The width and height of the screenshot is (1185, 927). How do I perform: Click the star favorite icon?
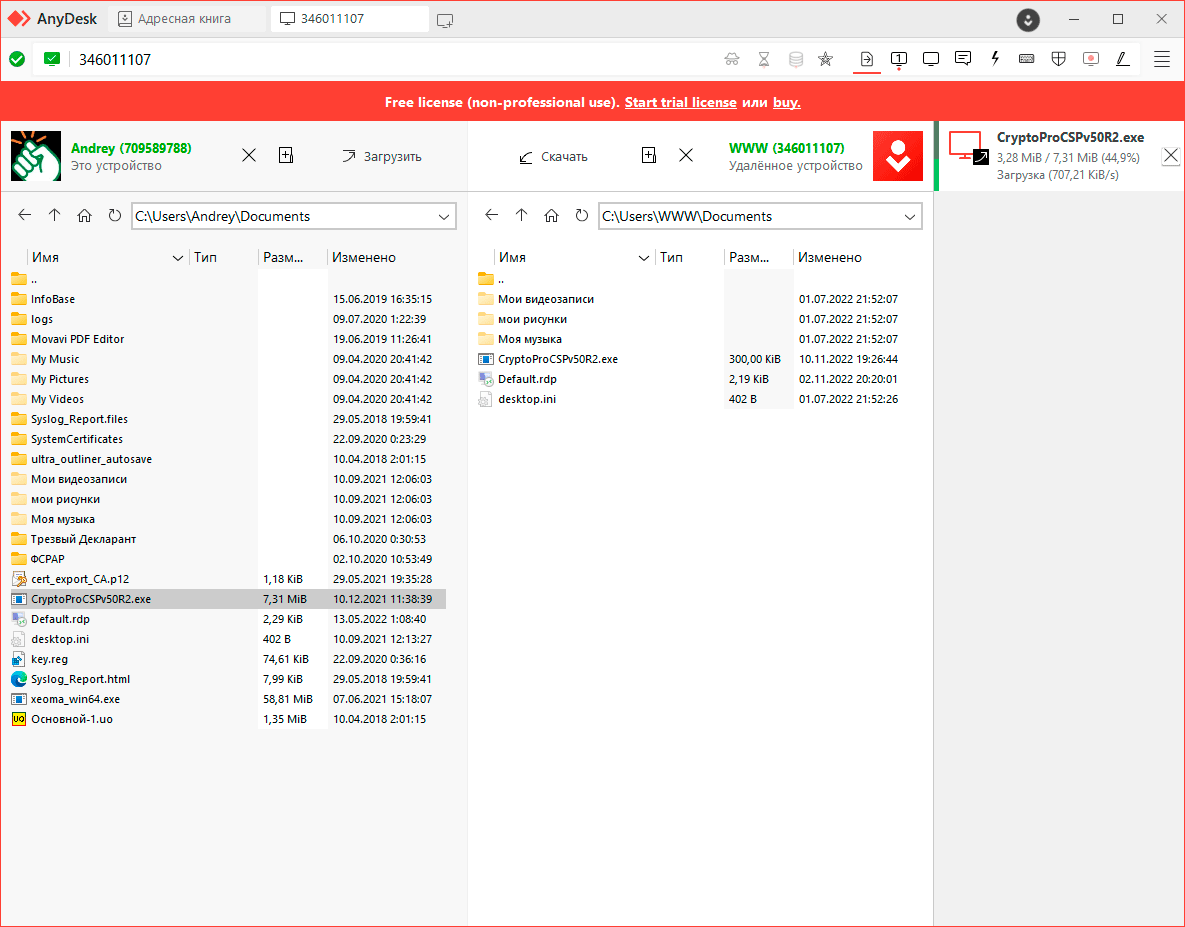click(825, 59)
